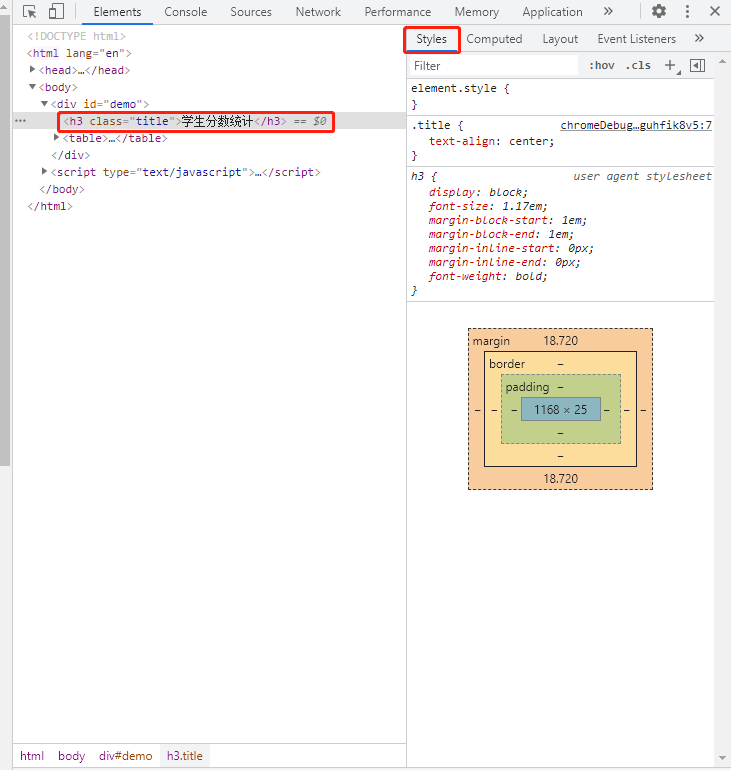Open the three-dot actions for selected node
The image size is (731, 770).
pos(21,121)
